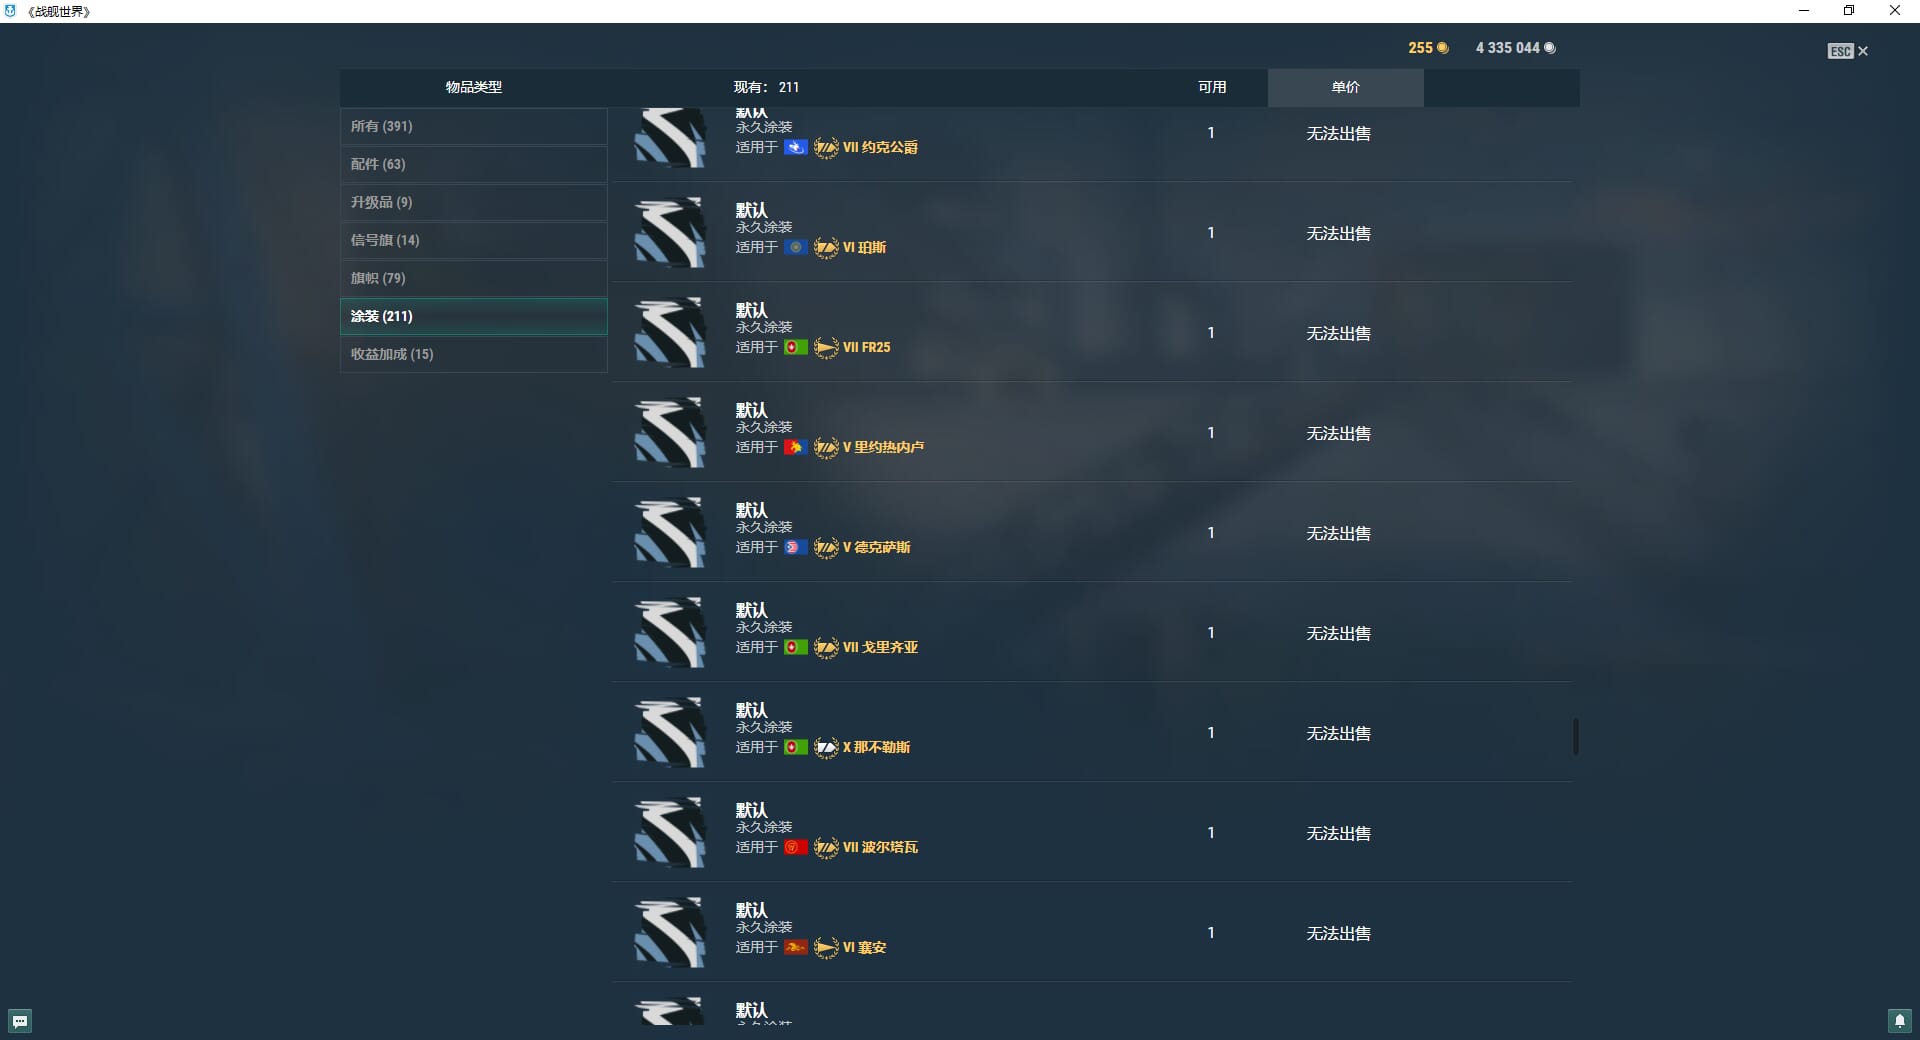The height and width of the screenshot is (1040, 1920).
Task: Click the camouflage thumbnail for VII FR25
Action: coord(670,332)
